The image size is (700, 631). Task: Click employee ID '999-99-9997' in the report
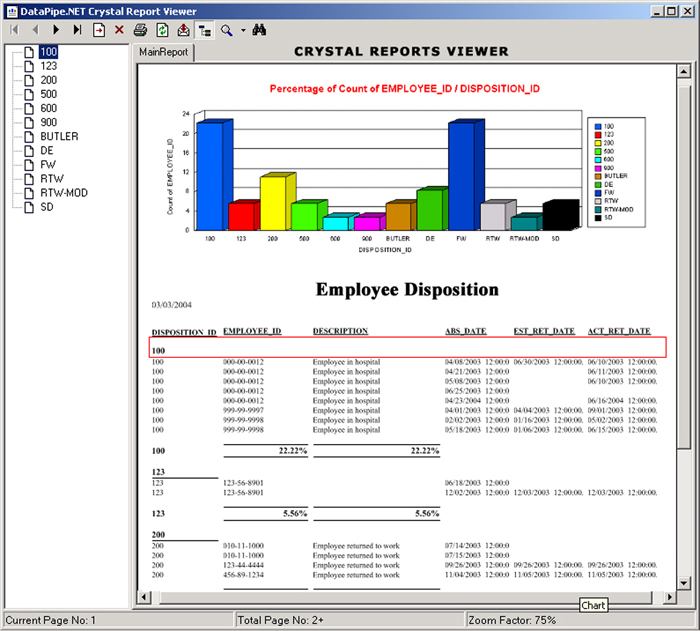pyautogui.click(x=243, y=410)
